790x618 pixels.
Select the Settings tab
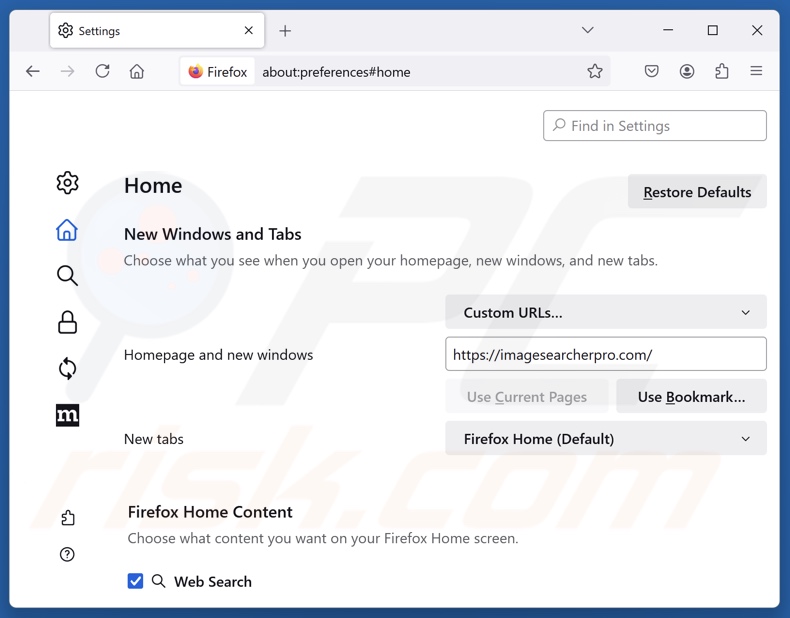(x=157, y=31)
